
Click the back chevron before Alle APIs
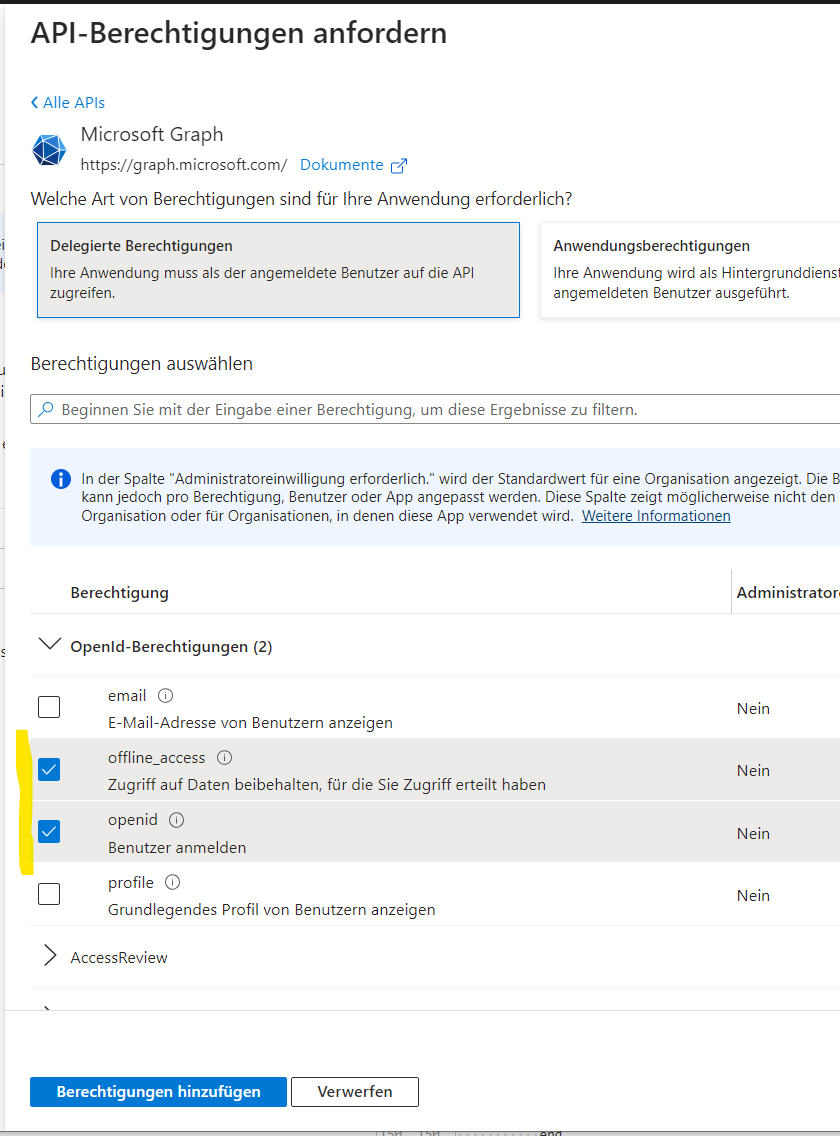(x=35, y=103)
